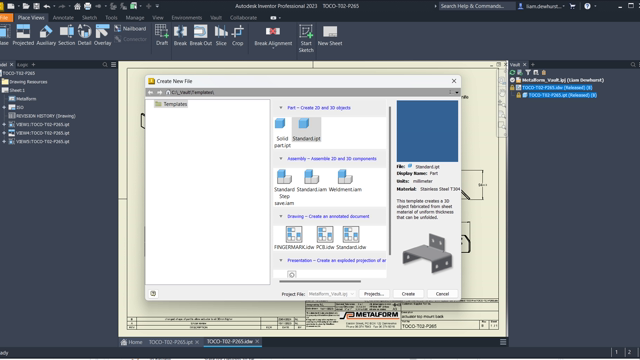Select the Standard.ipt part template
Image resolution: width=640 pixels, height=360 pixels.
(x=306, y=130)
